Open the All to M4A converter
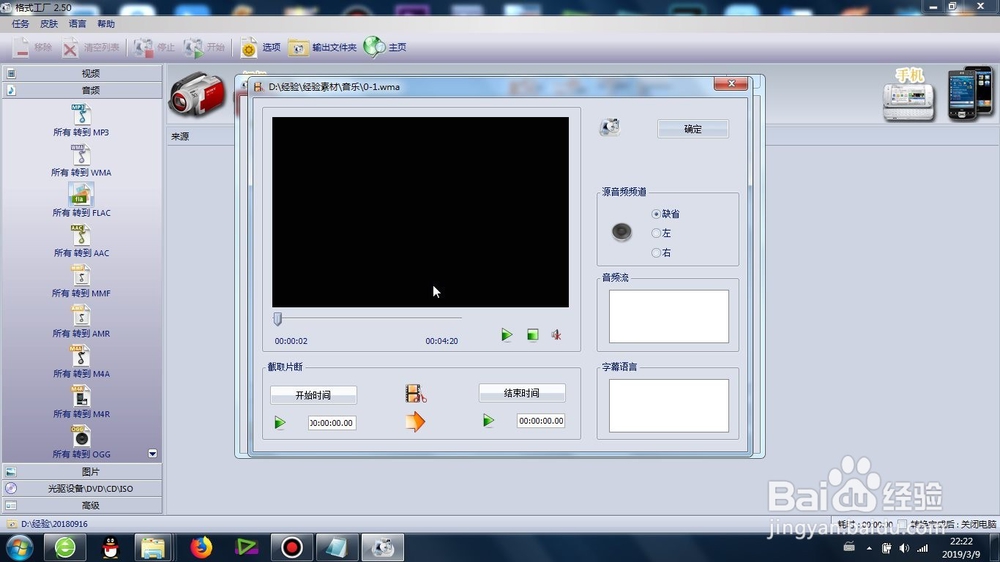This screenshot has width=1000, height=562. click(x=81, y=356)
